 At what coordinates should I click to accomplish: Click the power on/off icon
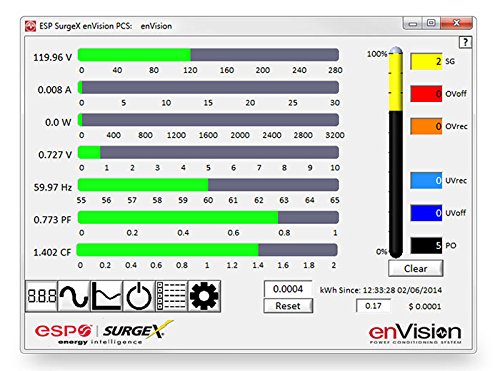click(x=139, y=296)
